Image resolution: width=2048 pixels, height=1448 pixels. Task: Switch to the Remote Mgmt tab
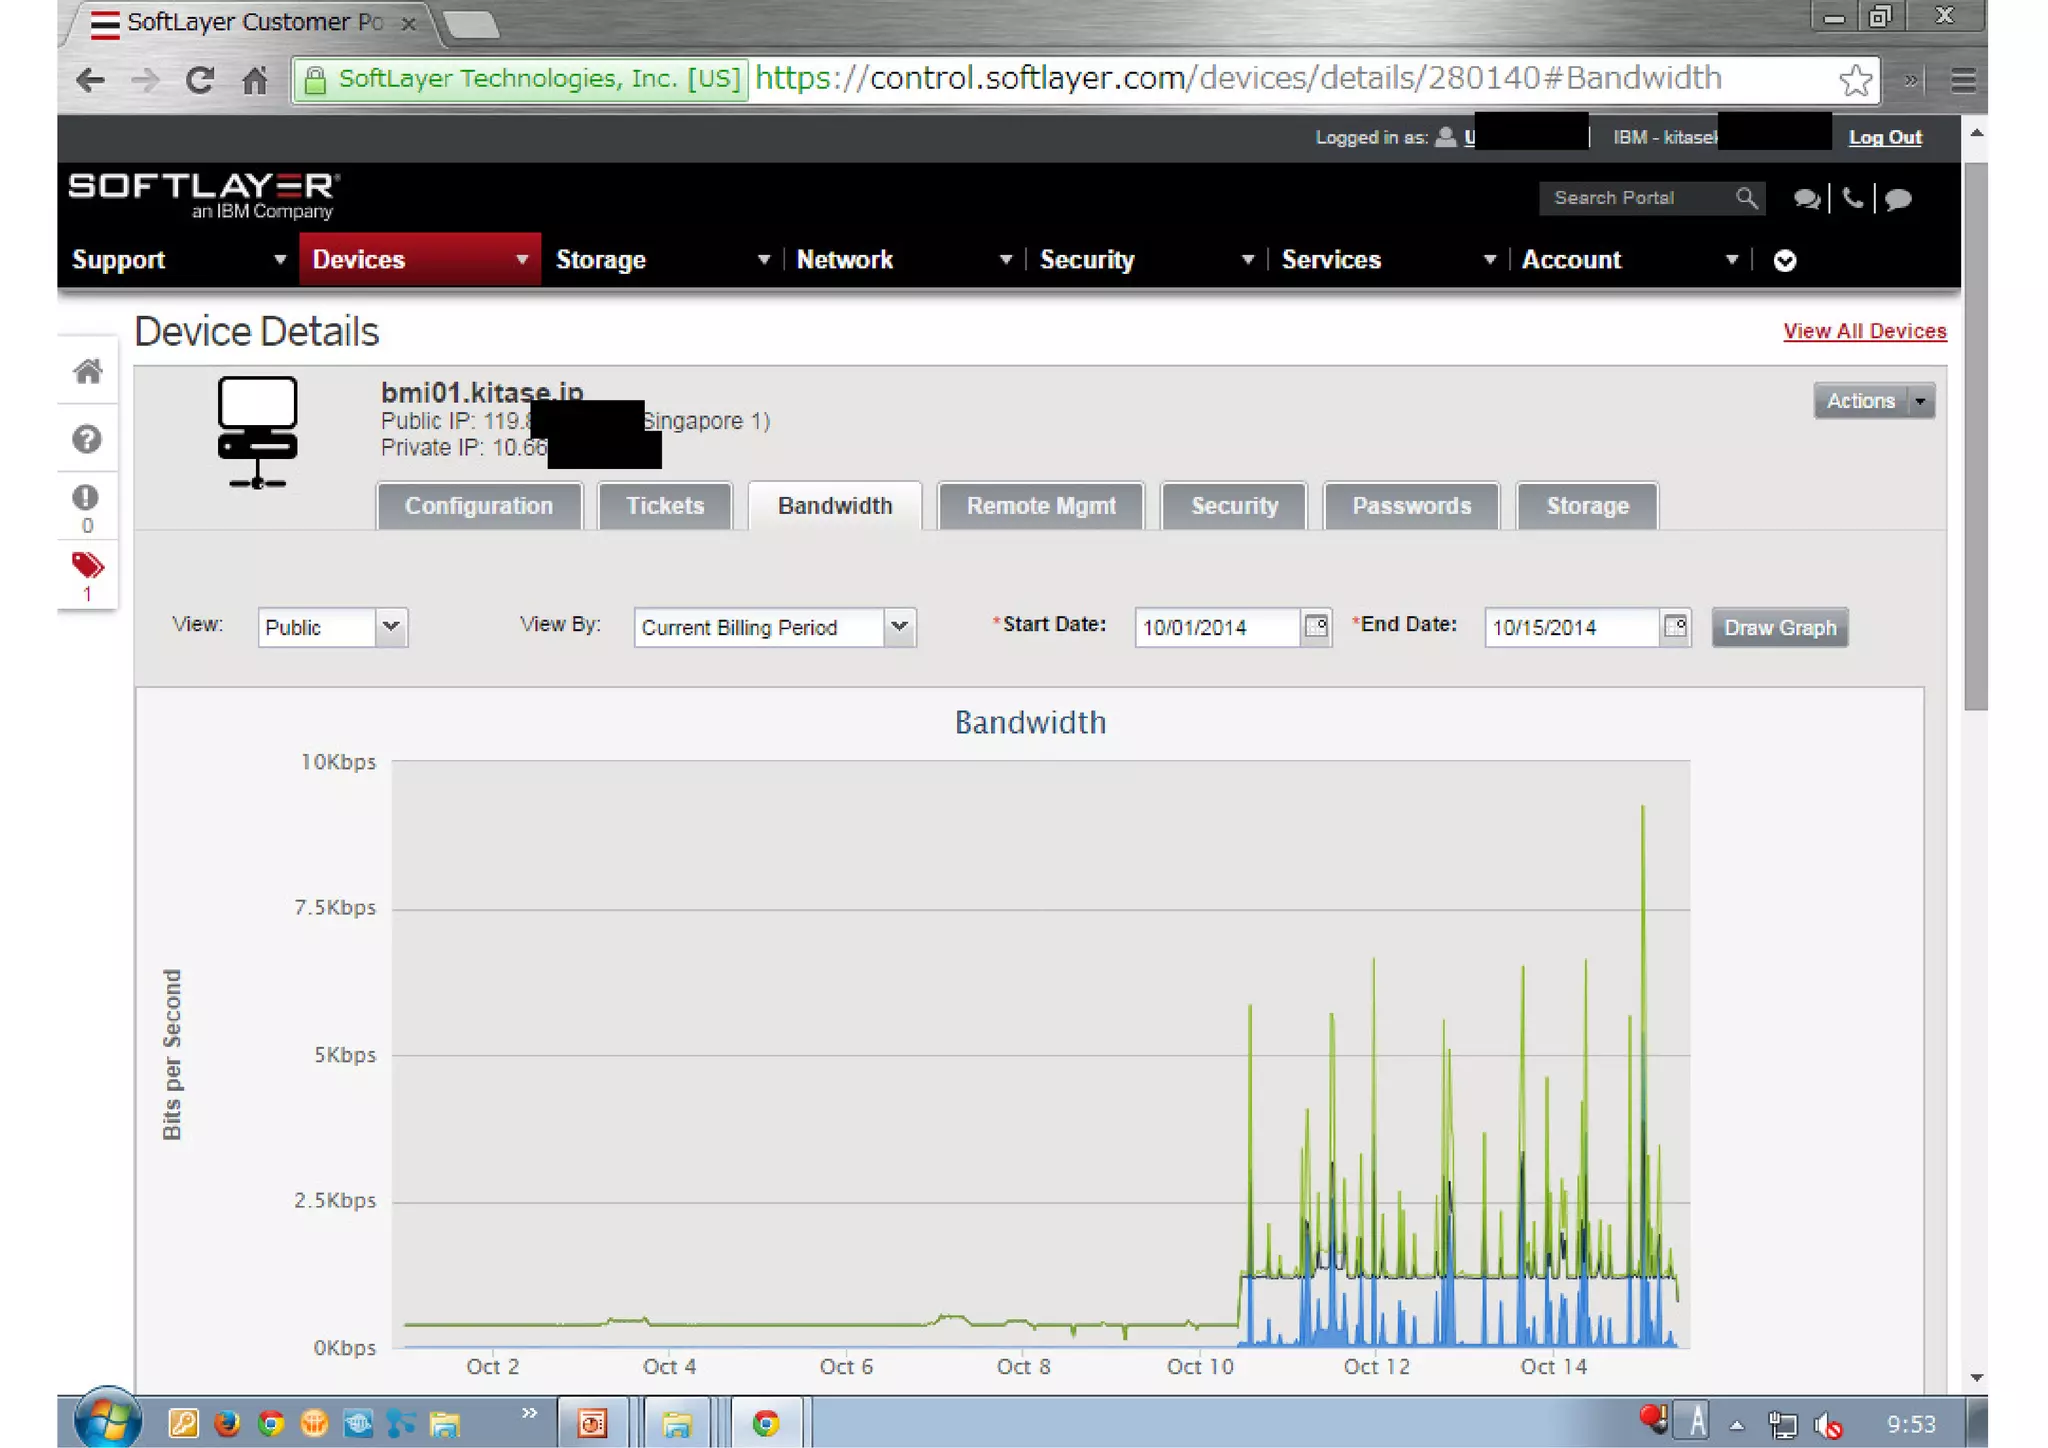(x=1040, y=506)
